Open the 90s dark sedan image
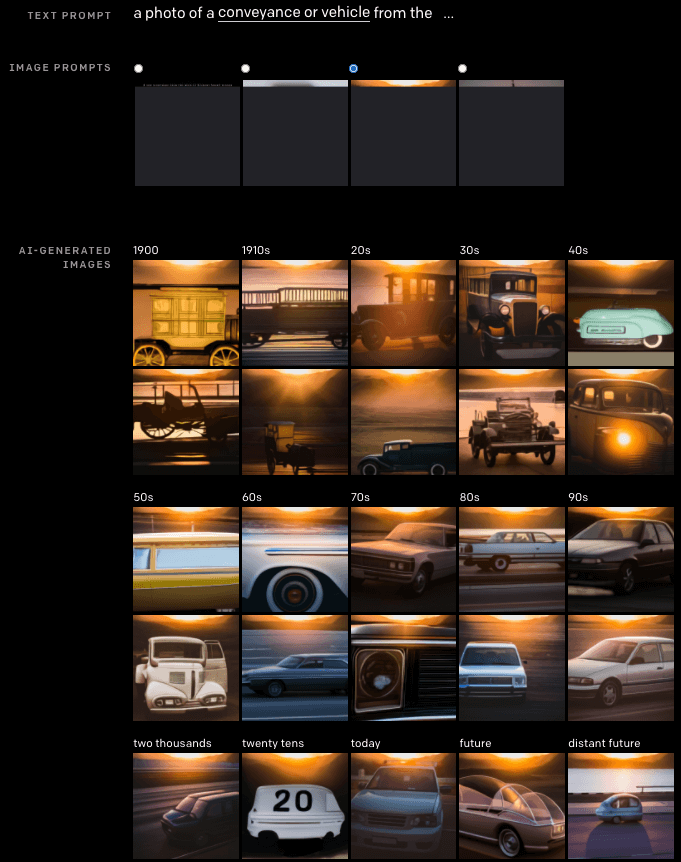The width and height of the screenshot is (681, 862). (621, 560)
